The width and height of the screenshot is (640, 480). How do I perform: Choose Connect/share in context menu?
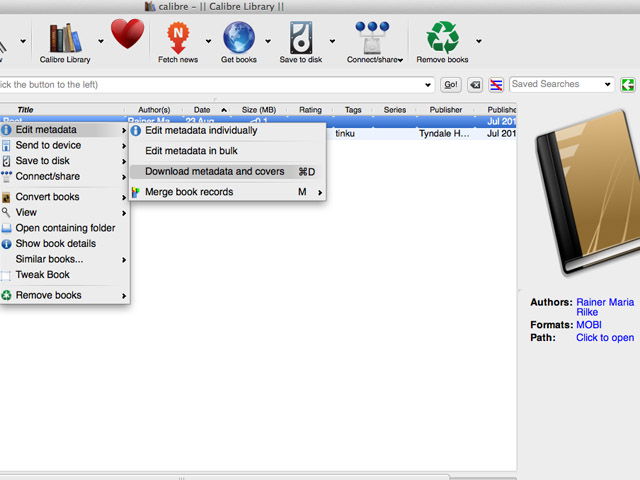64,176
